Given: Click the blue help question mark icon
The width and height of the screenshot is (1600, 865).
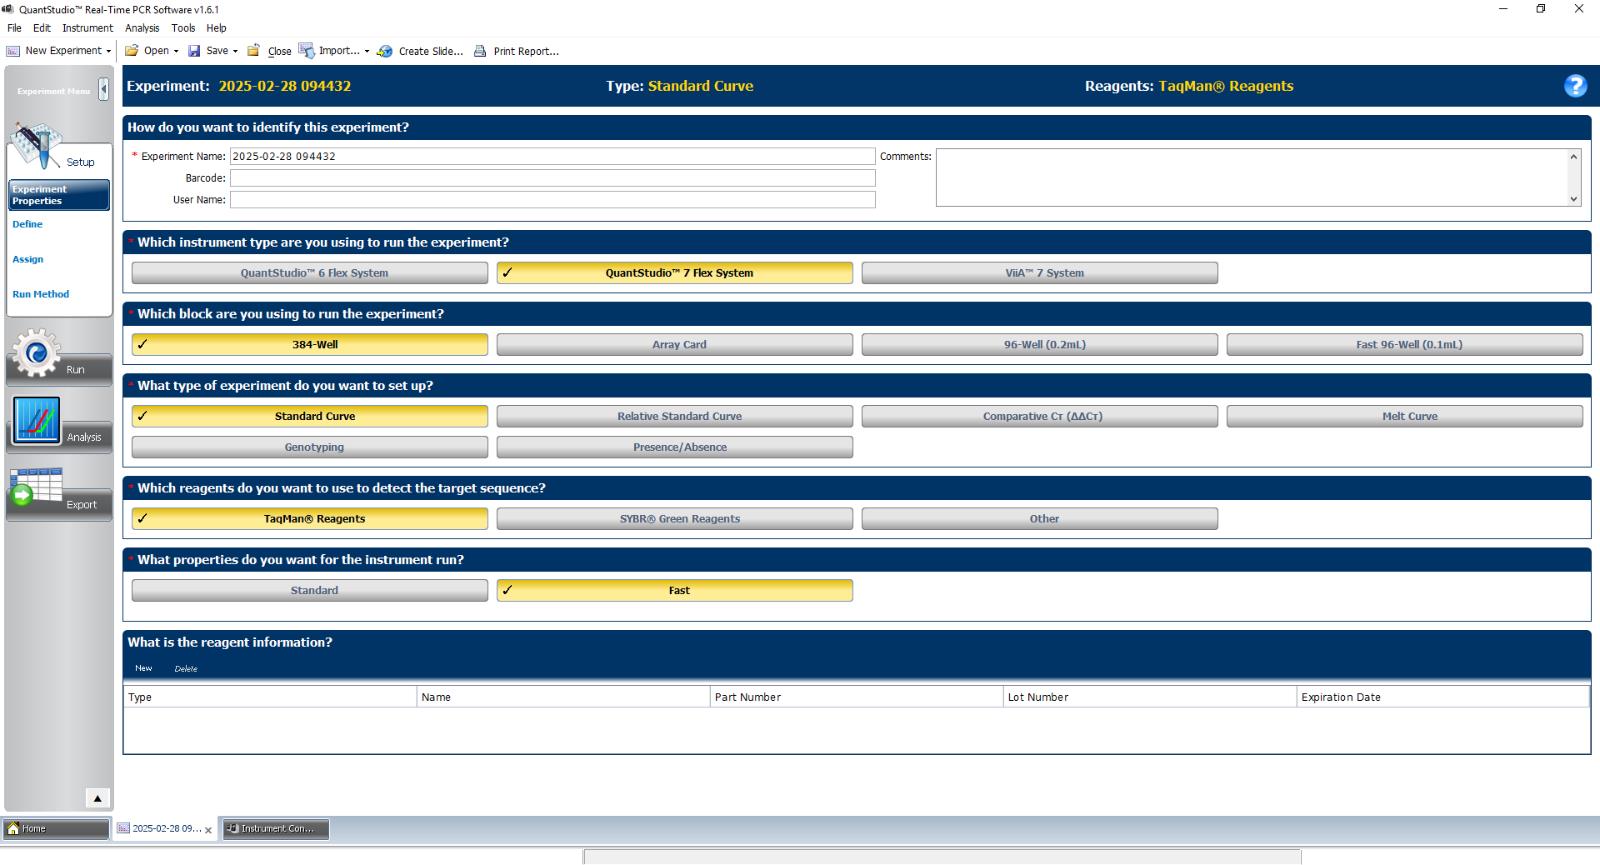Looking at the screenshot, I should [1575, 86].
